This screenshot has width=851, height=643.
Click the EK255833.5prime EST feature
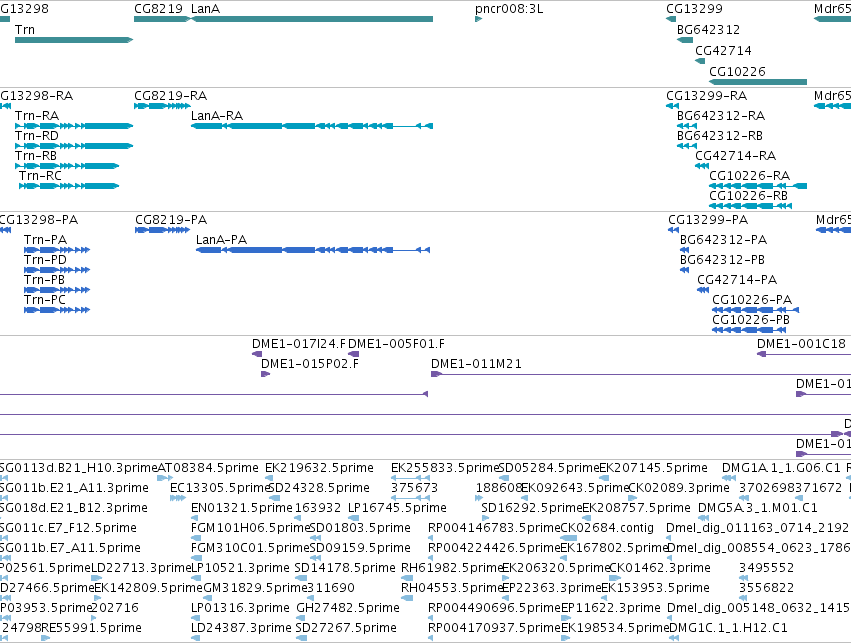coord(411,478)
